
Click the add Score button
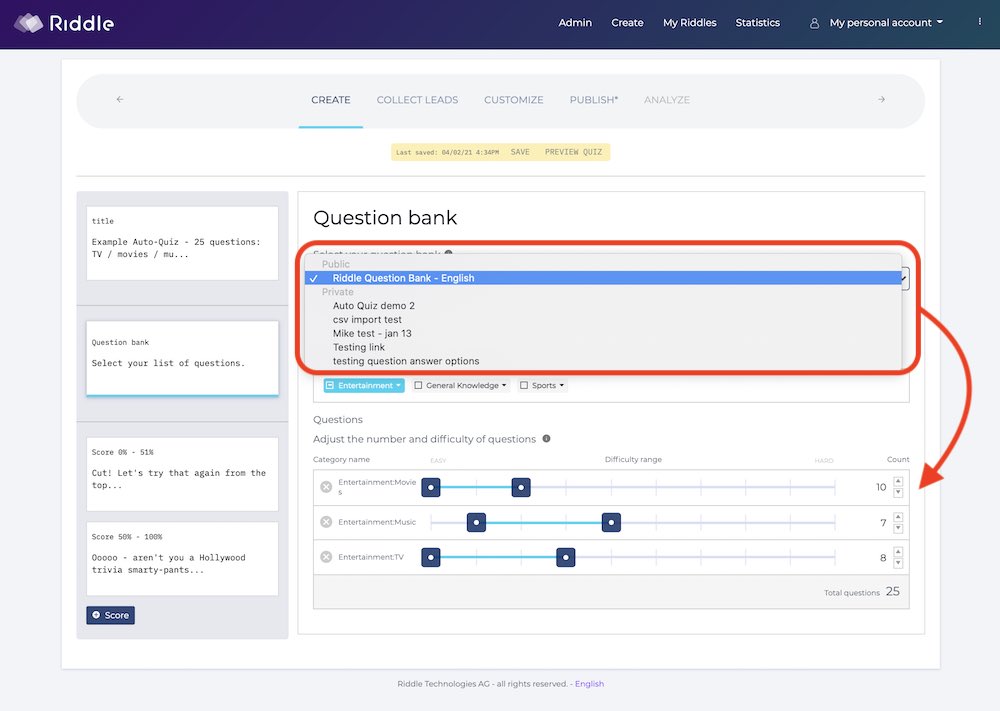[x=110, y=615]
